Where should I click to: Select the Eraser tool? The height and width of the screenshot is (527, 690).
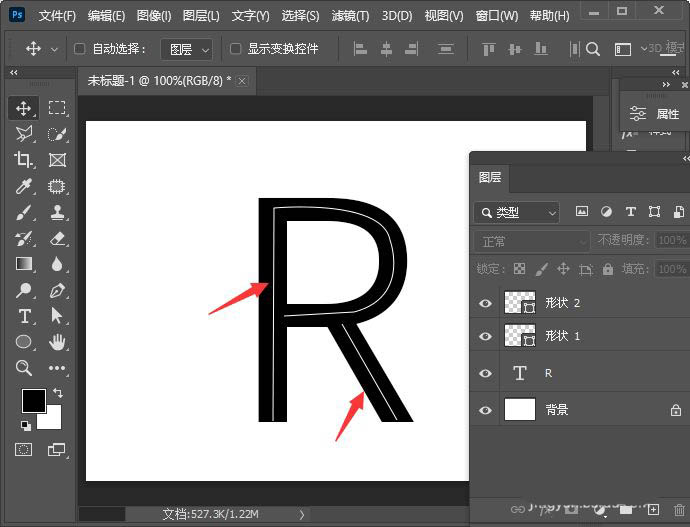[x=57, y=239]
